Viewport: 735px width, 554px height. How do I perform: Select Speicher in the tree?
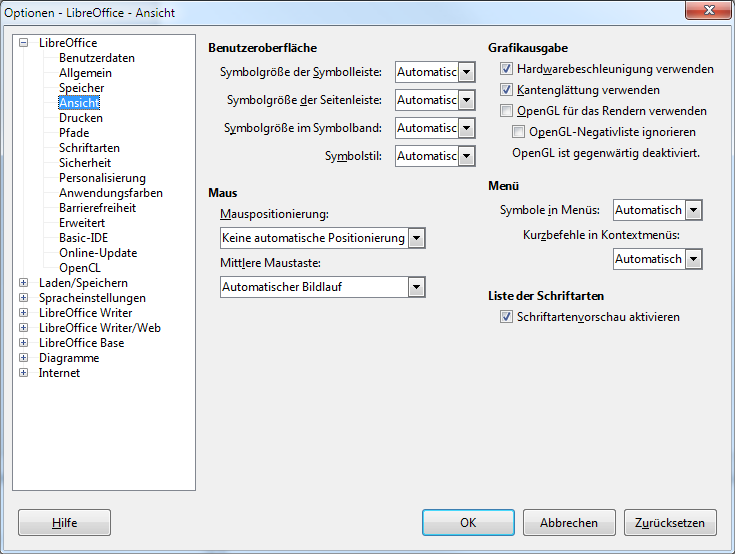82,88
